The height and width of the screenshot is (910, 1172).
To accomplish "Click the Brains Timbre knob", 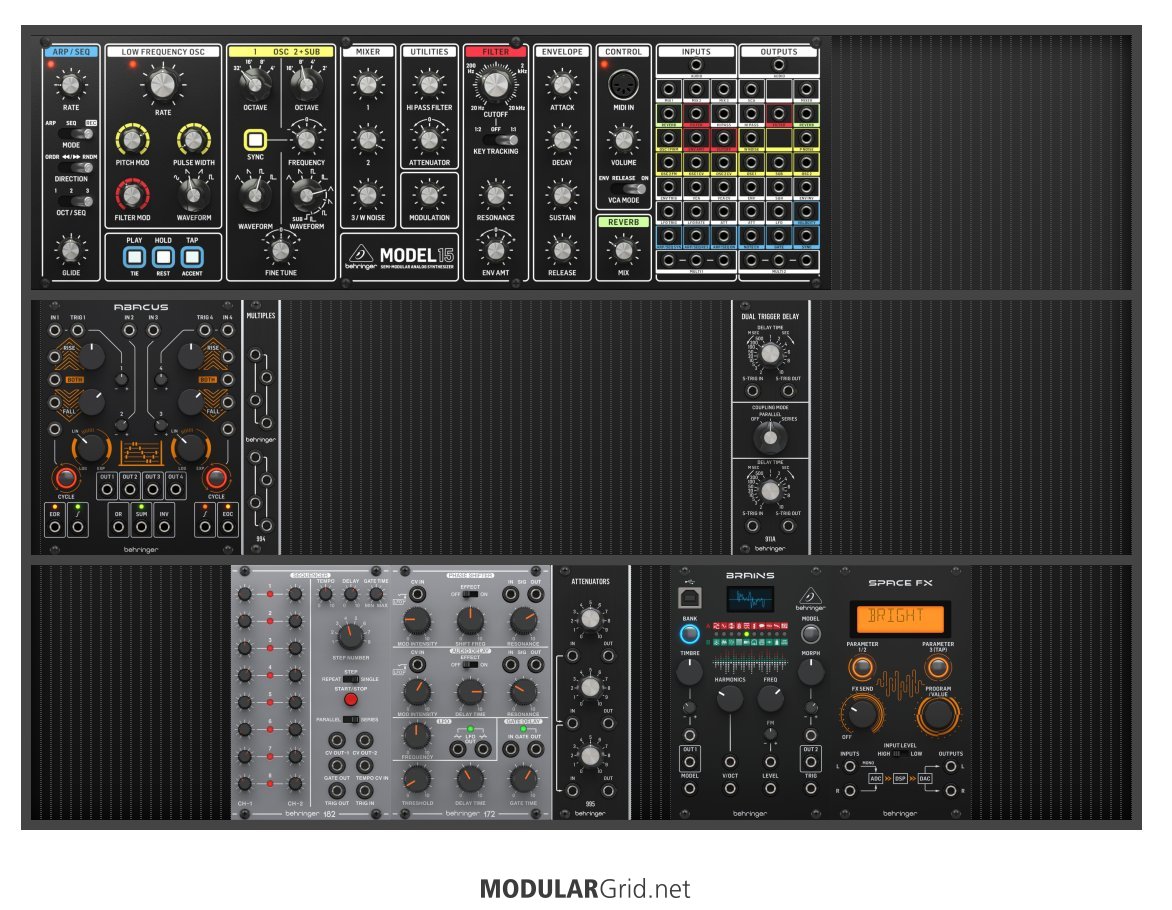I will click(x=689, y=671).
